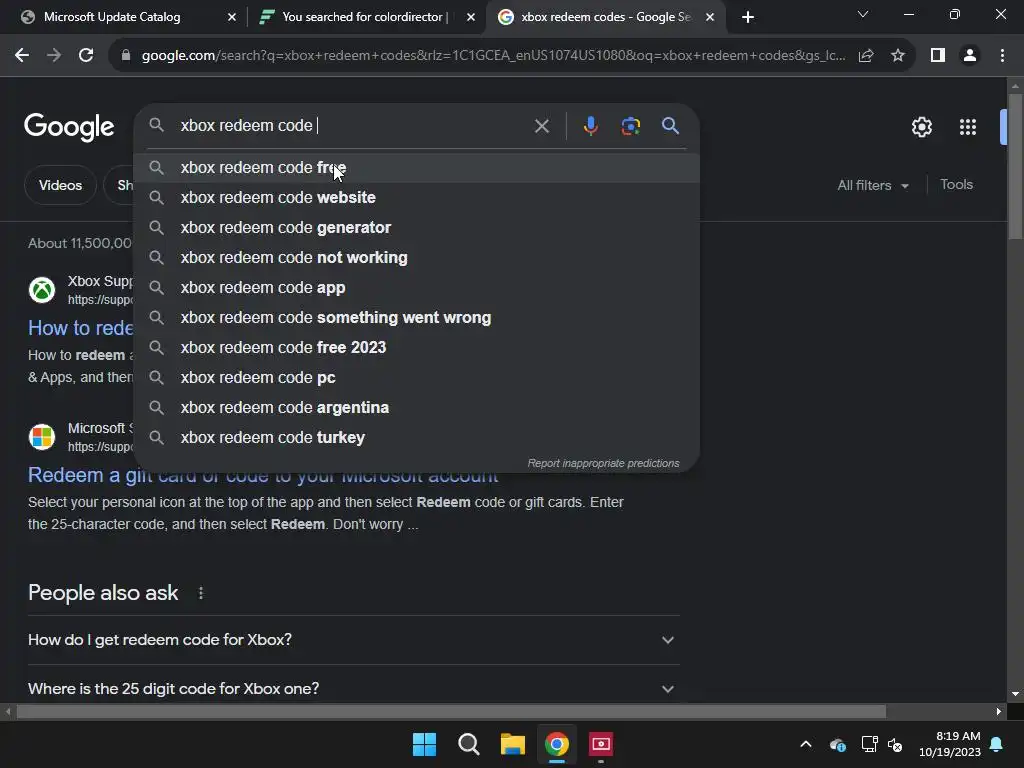The image size is (1024, 768).
Task: Pick suggestion xbox redeem code argentina
Action: pos(416,408)
